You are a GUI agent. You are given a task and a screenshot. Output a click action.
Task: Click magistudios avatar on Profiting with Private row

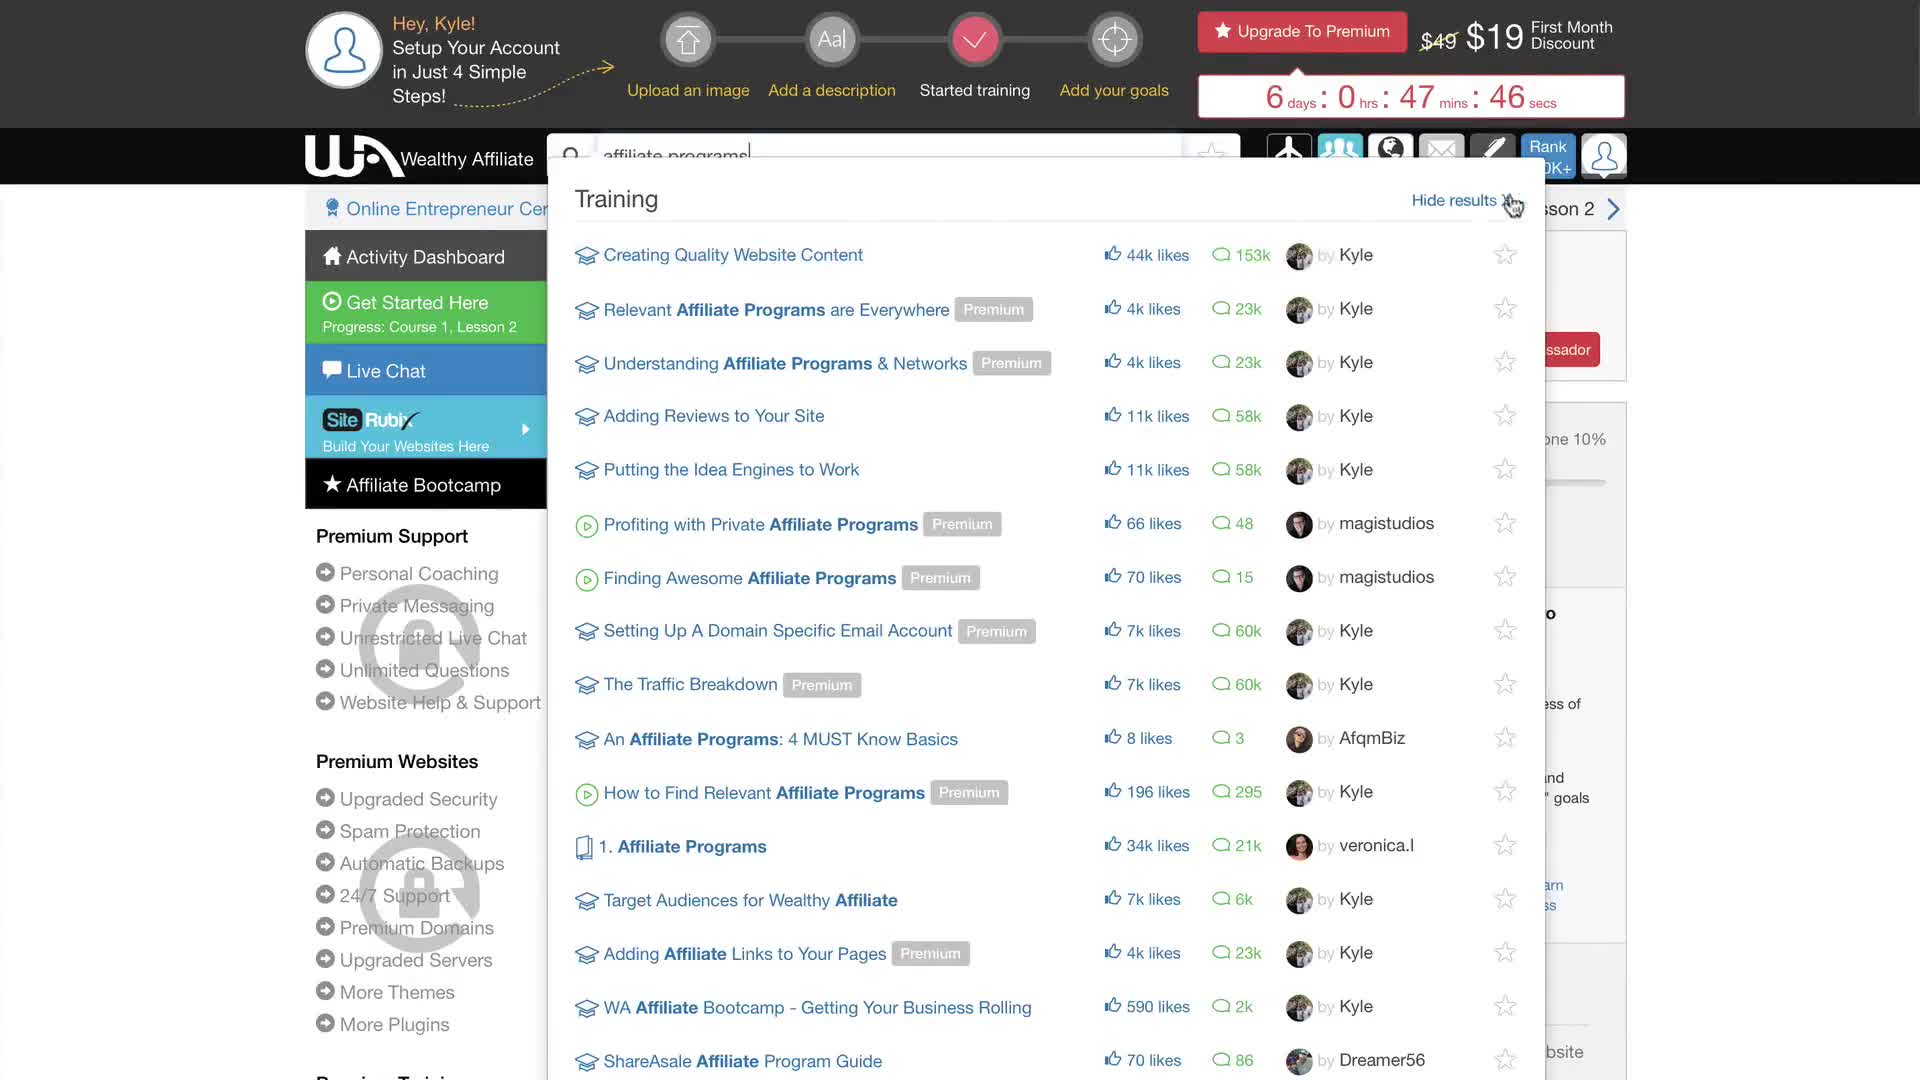(1299, 525)
